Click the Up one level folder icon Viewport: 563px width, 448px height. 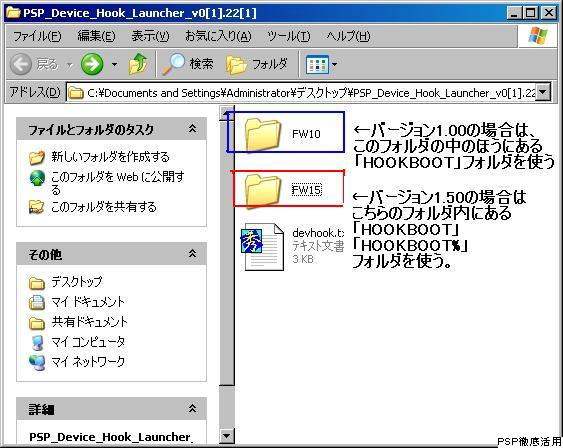(x=138, y=64)
